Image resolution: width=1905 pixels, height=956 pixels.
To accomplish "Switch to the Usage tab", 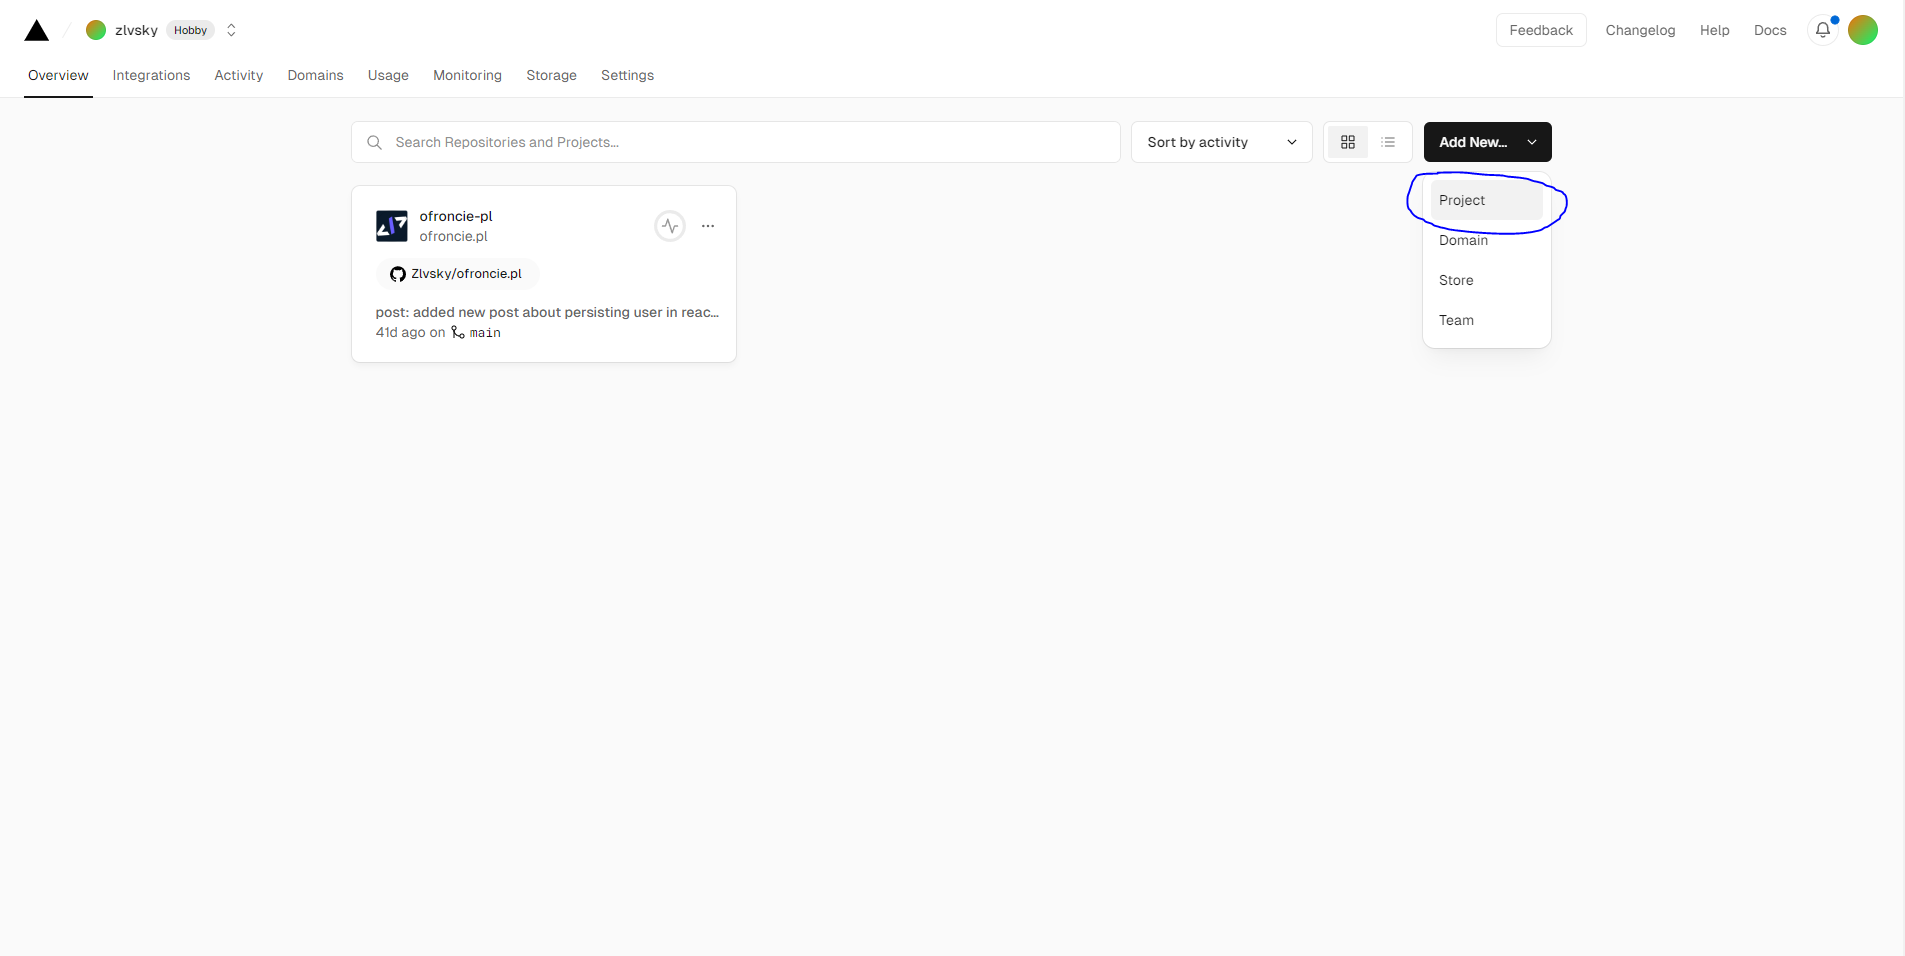I will tap(388, 75).
